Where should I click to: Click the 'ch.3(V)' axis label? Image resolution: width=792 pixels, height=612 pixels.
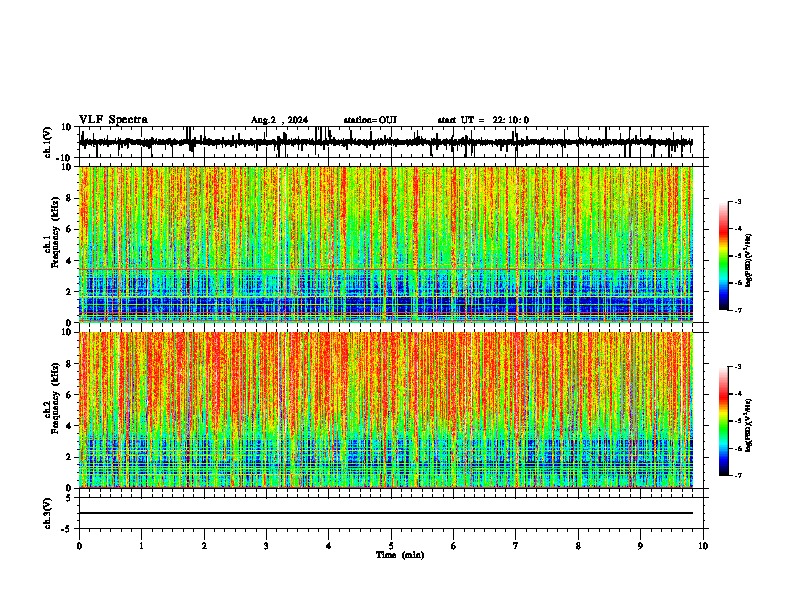48,513
